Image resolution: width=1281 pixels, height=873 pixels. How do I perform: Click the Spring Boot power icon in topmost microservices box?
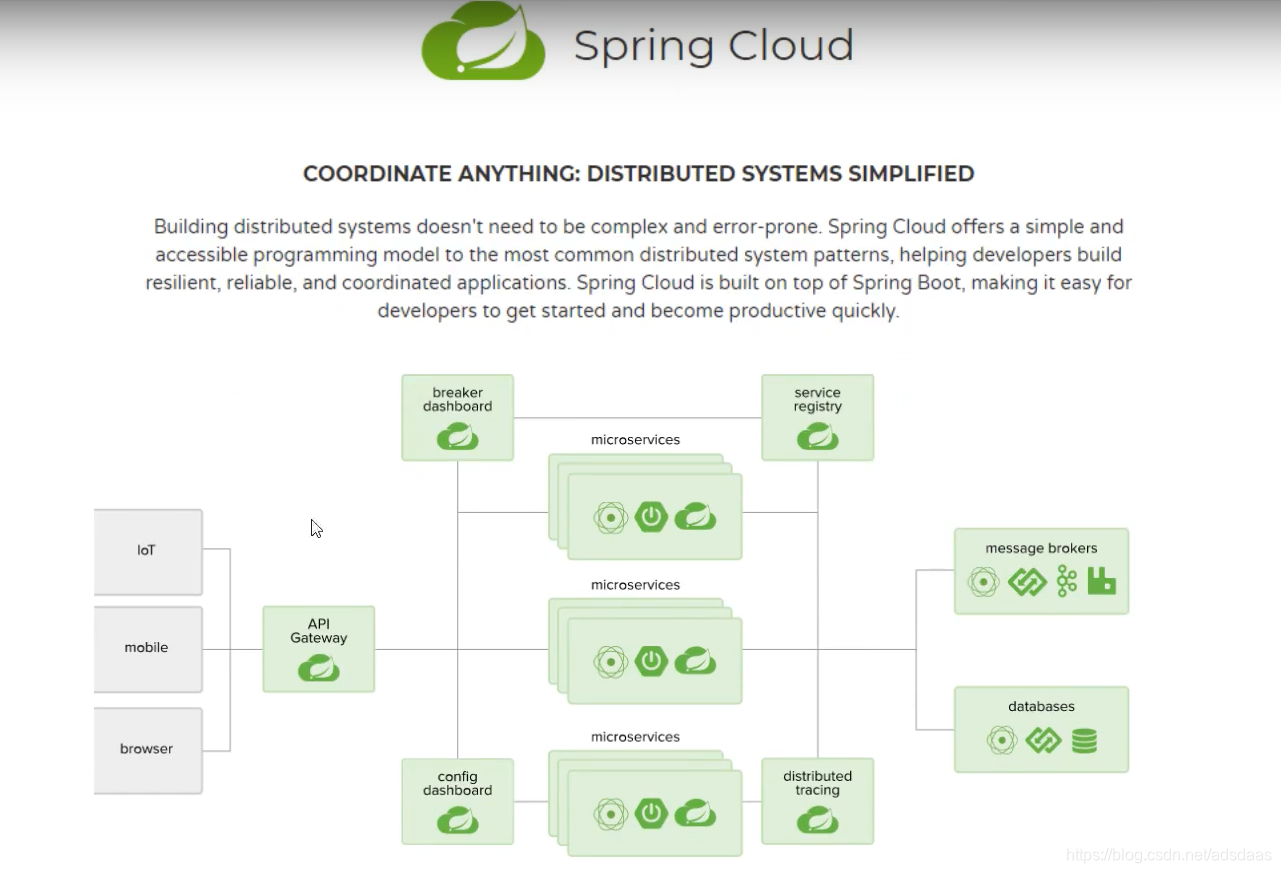tap(651, 517)
